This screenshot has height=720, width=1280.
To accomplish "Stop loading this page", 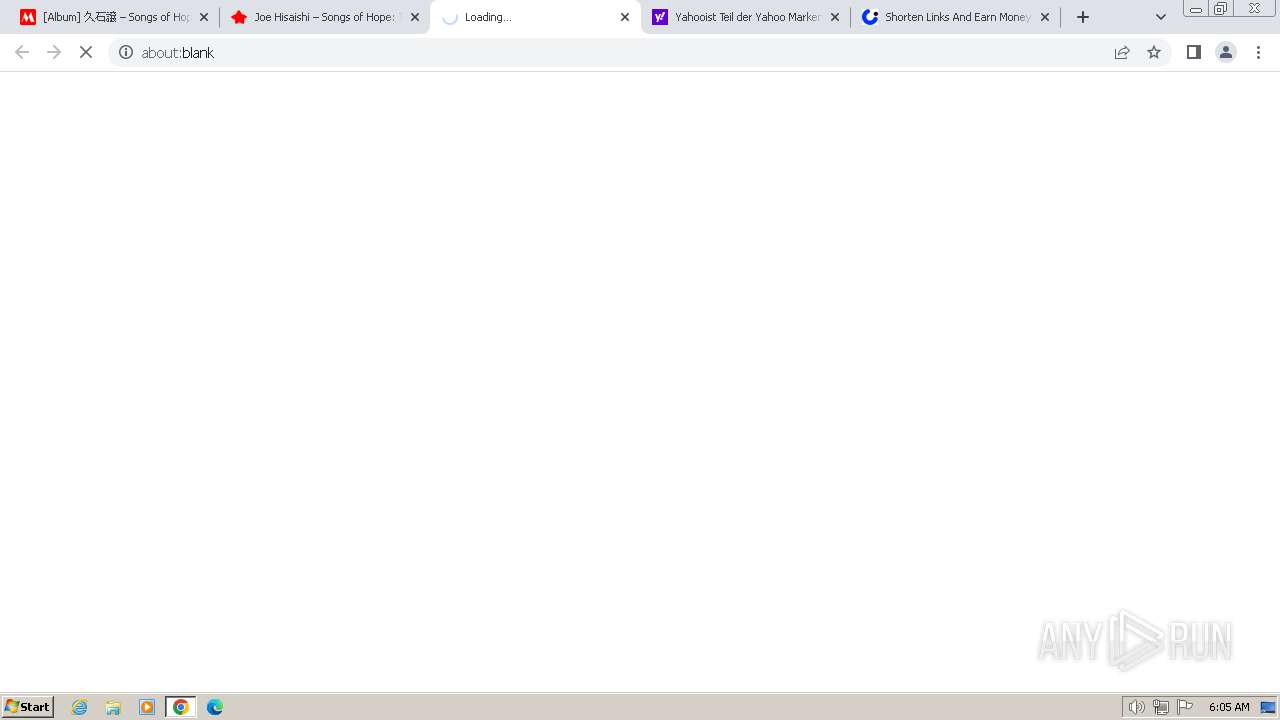I will pyautogui.click(x=86, y=52).
